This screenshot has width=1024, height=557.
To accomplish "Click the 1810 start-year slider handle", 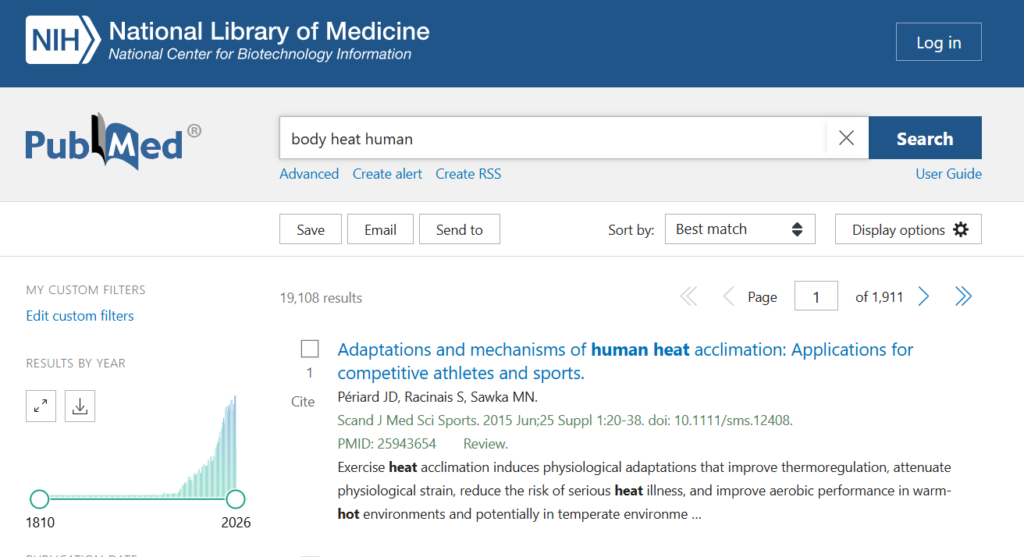I will (39, 499).
